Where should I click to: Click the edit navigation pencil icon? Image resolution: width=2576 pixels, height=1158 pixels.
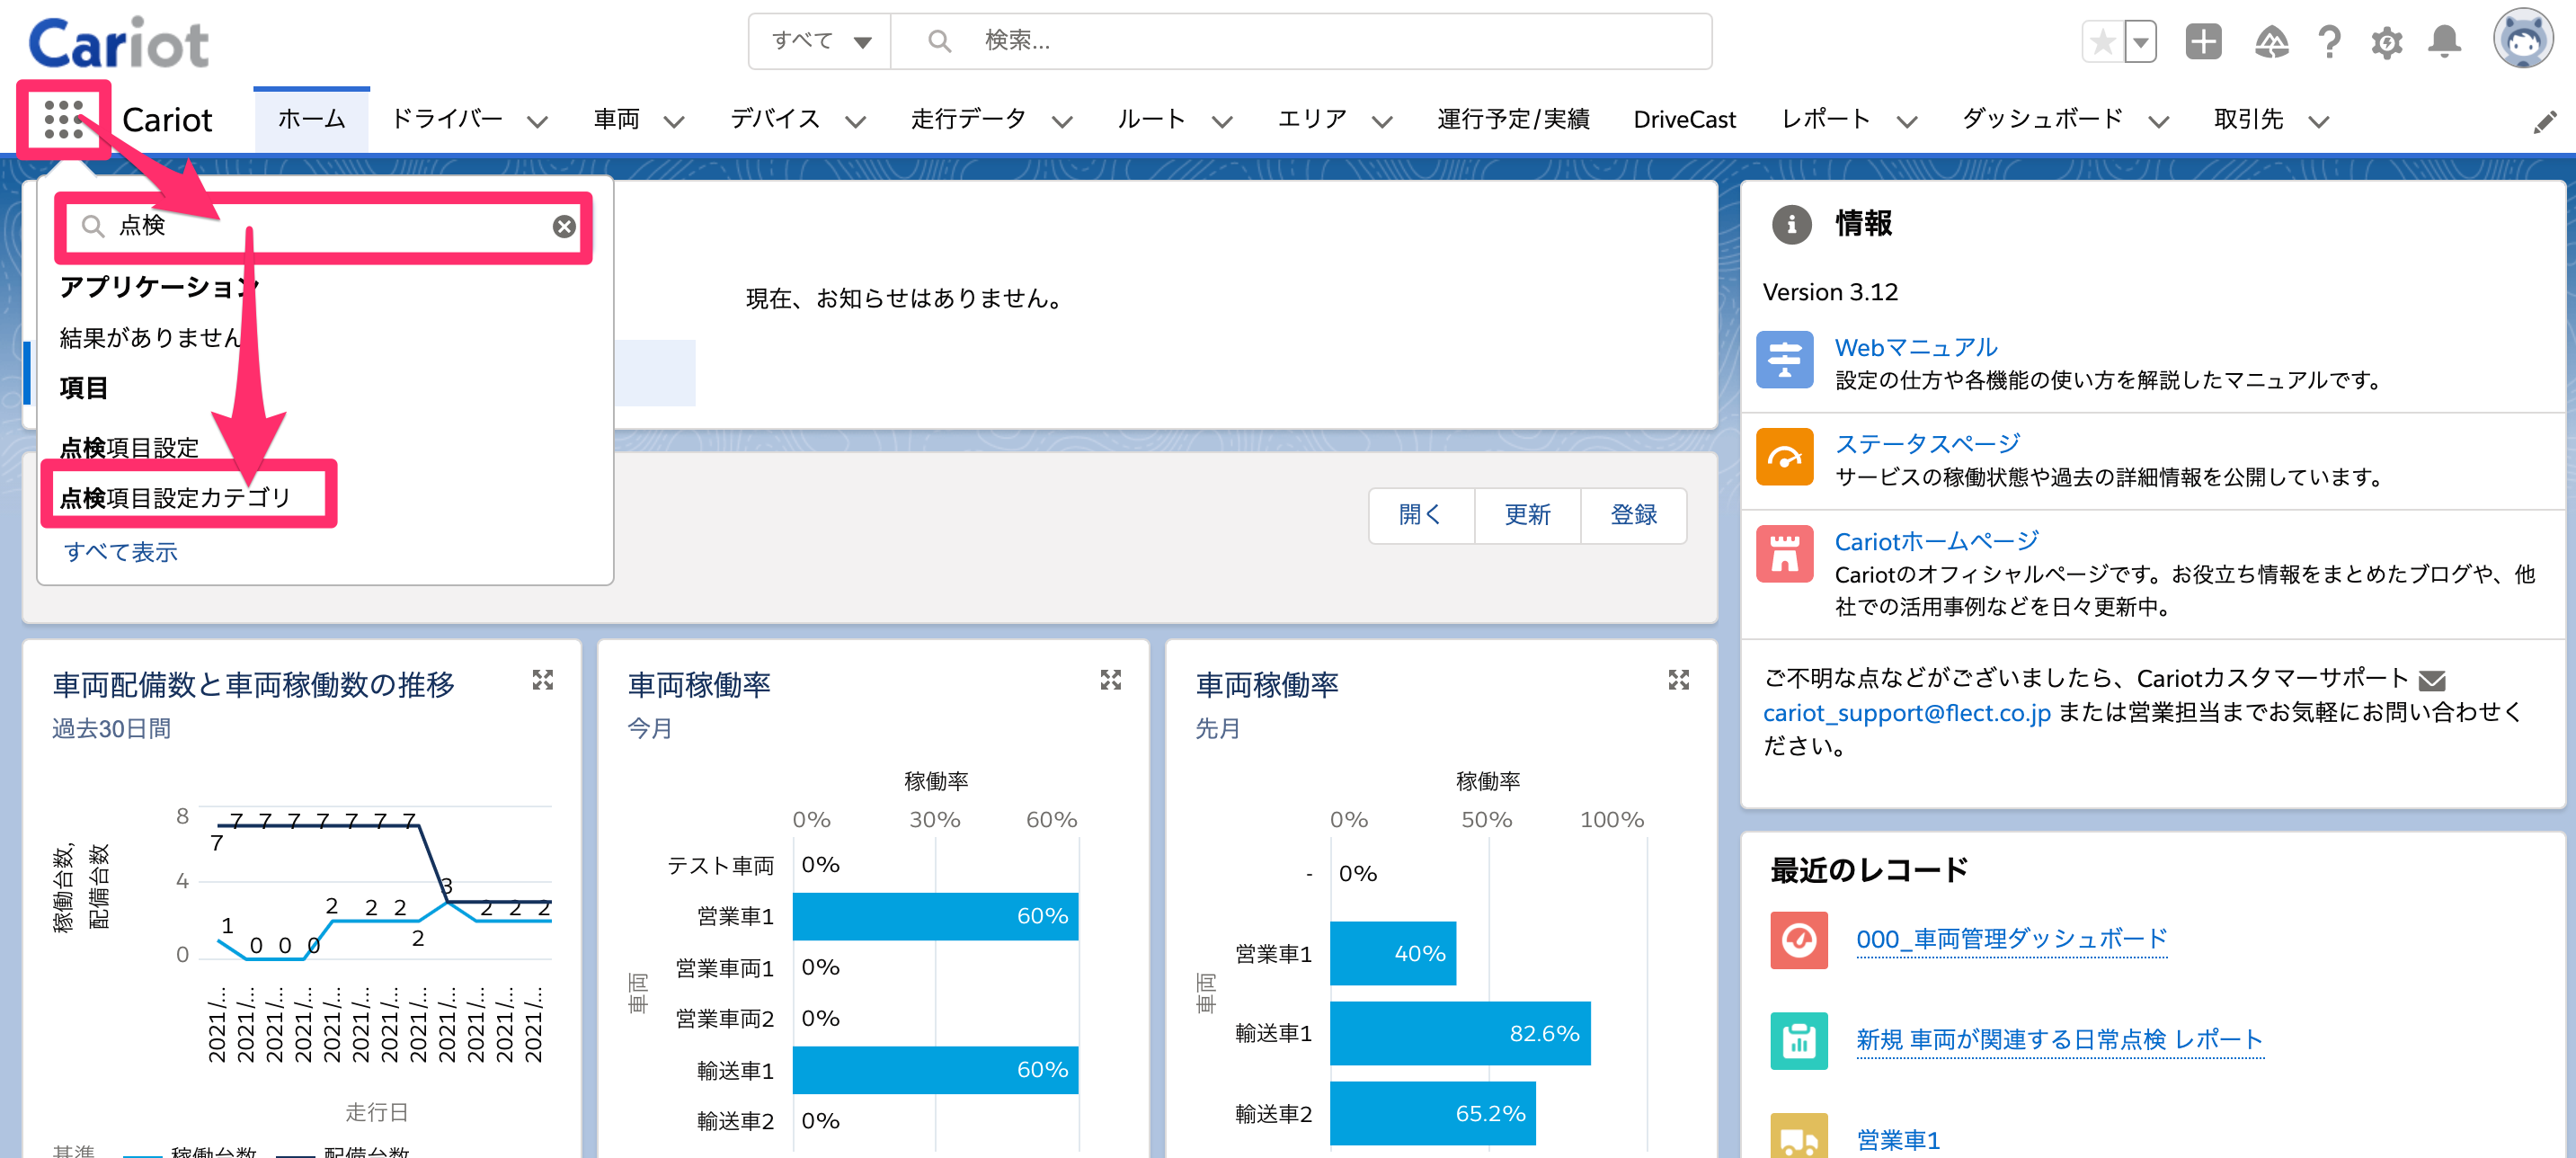tap(2545, 122)
